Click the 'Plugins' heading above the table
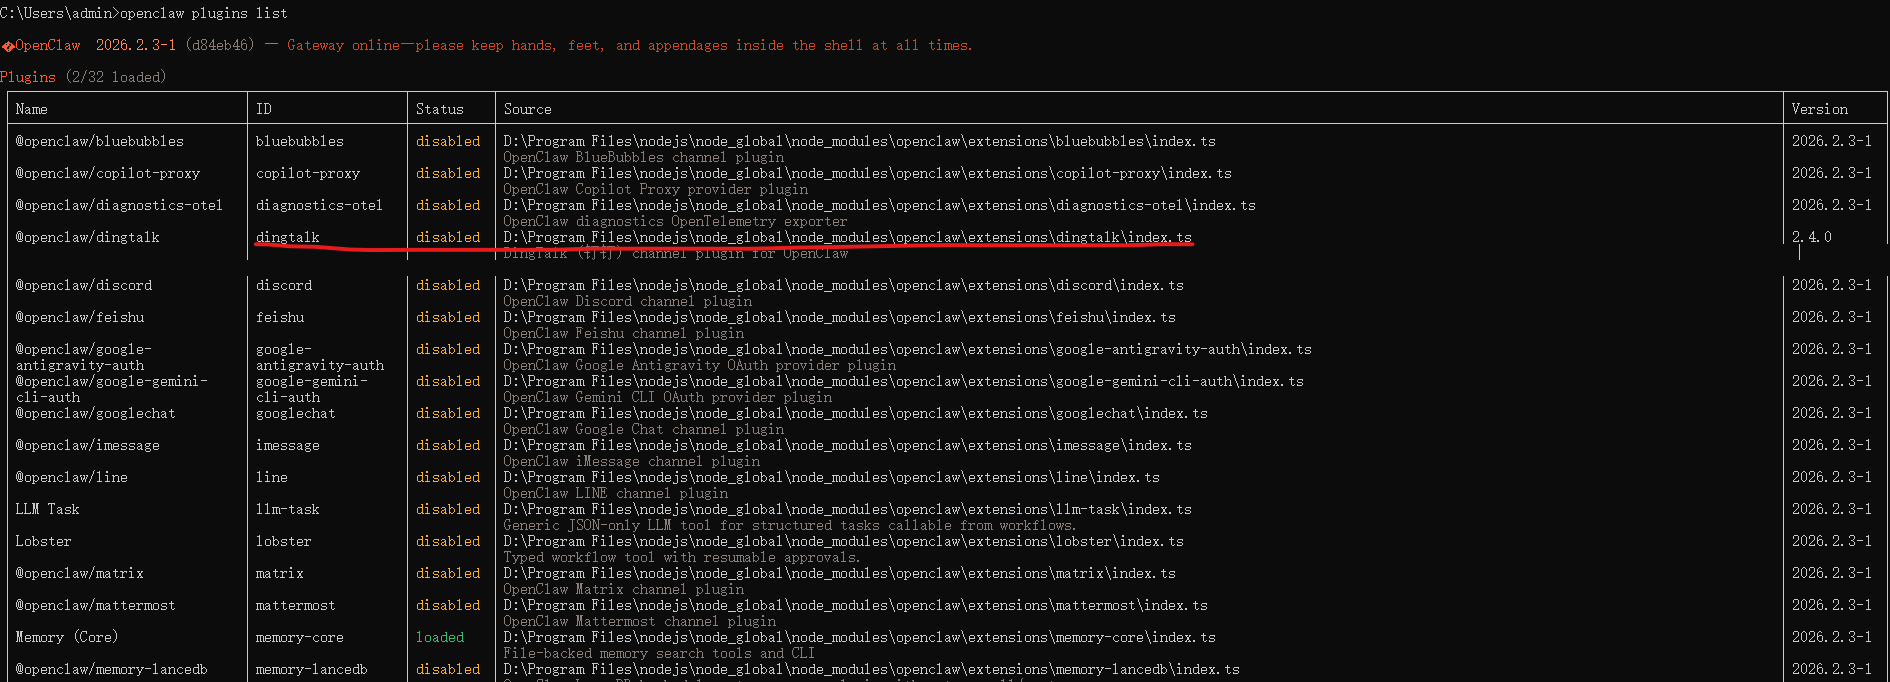 tap(28, 77)
